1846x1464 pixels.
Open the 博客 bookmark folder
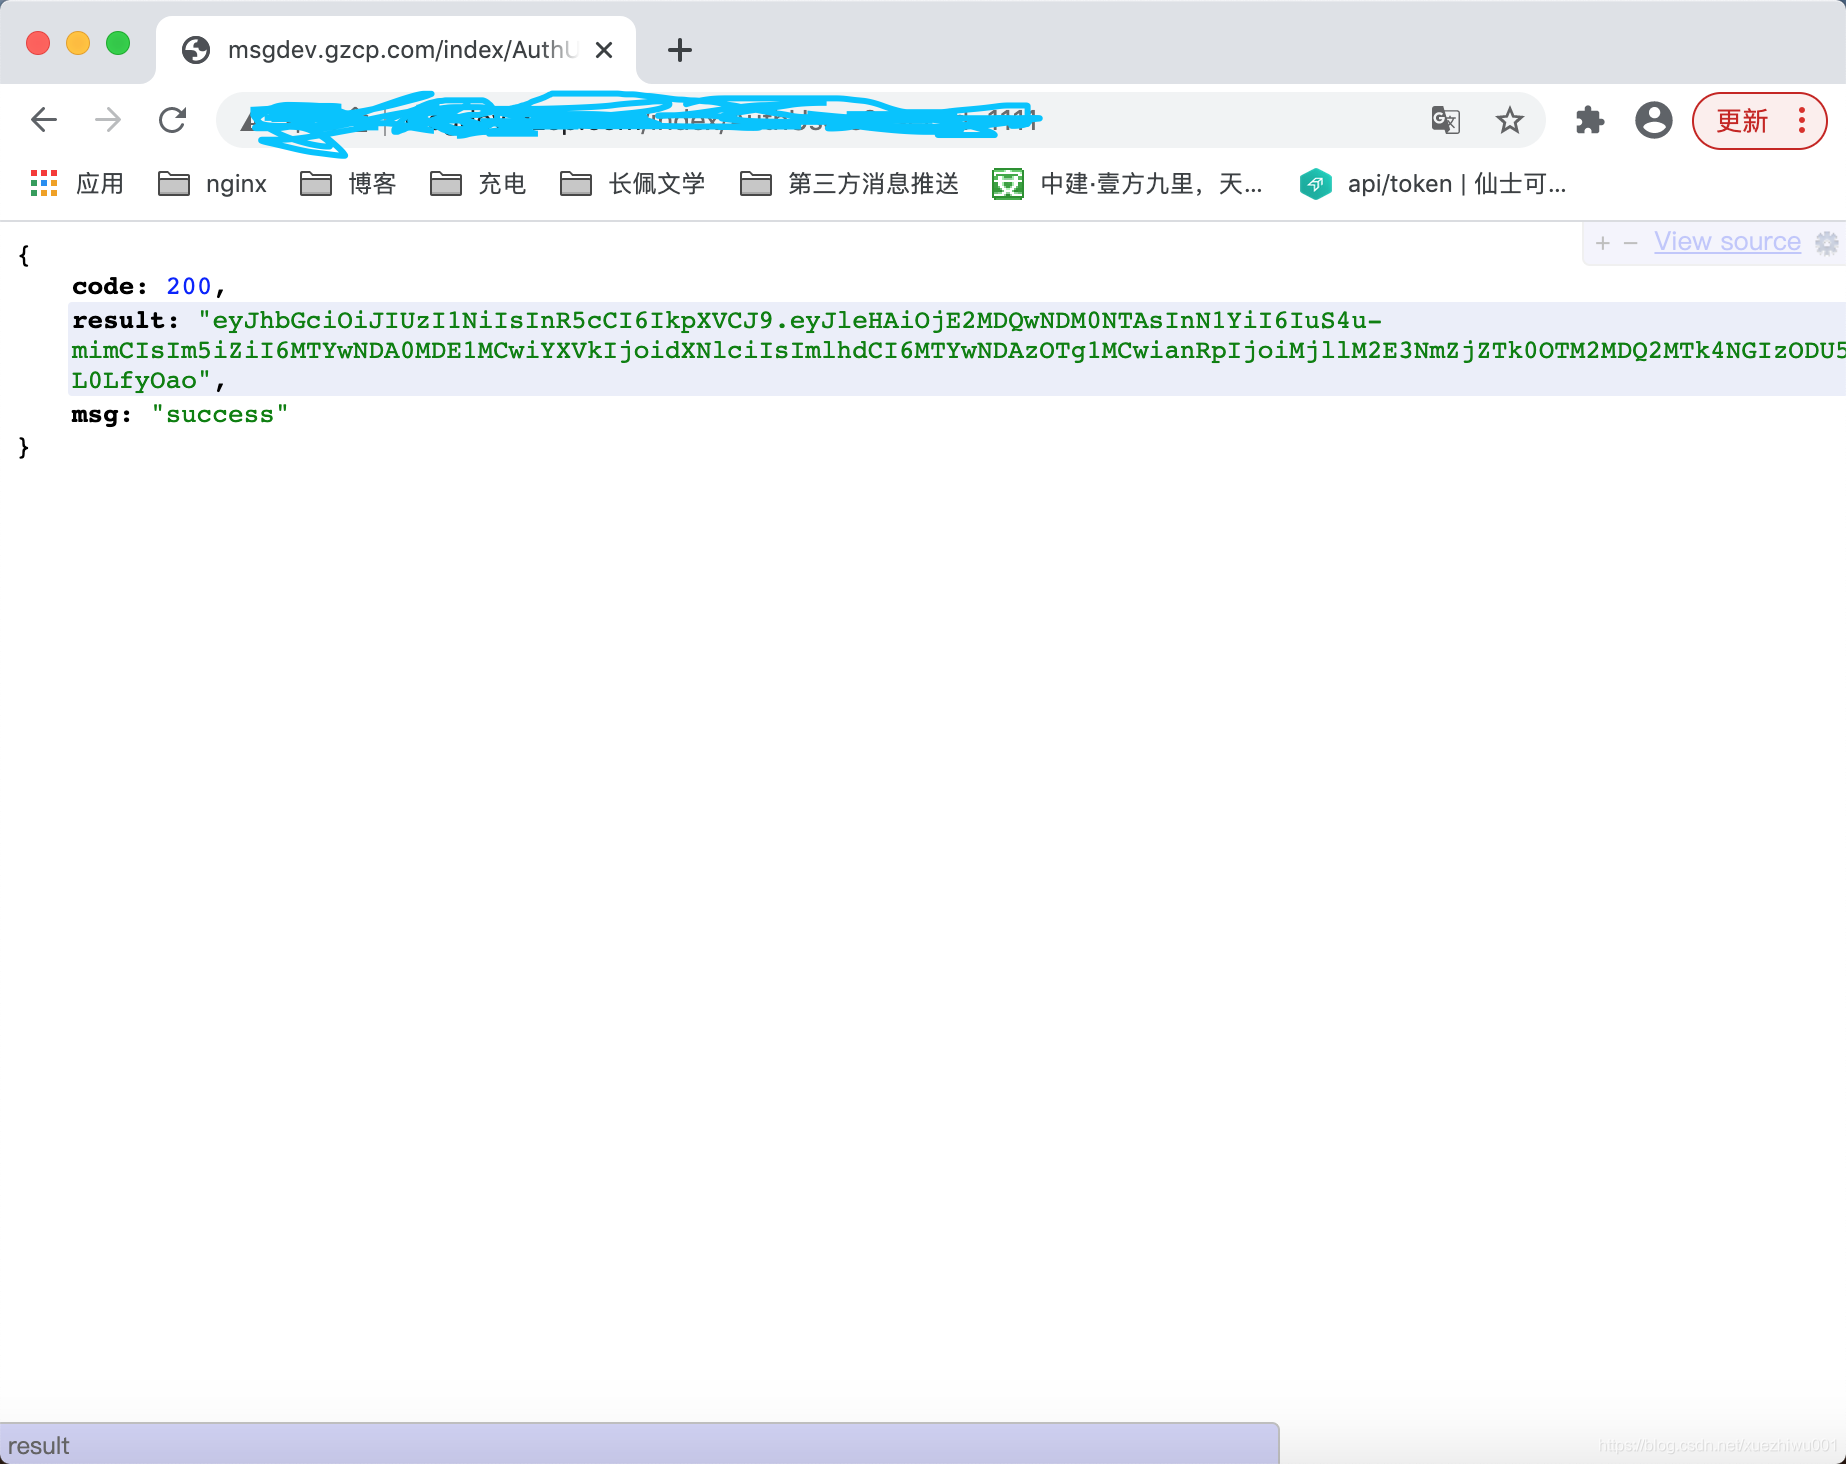coord(348,184)
